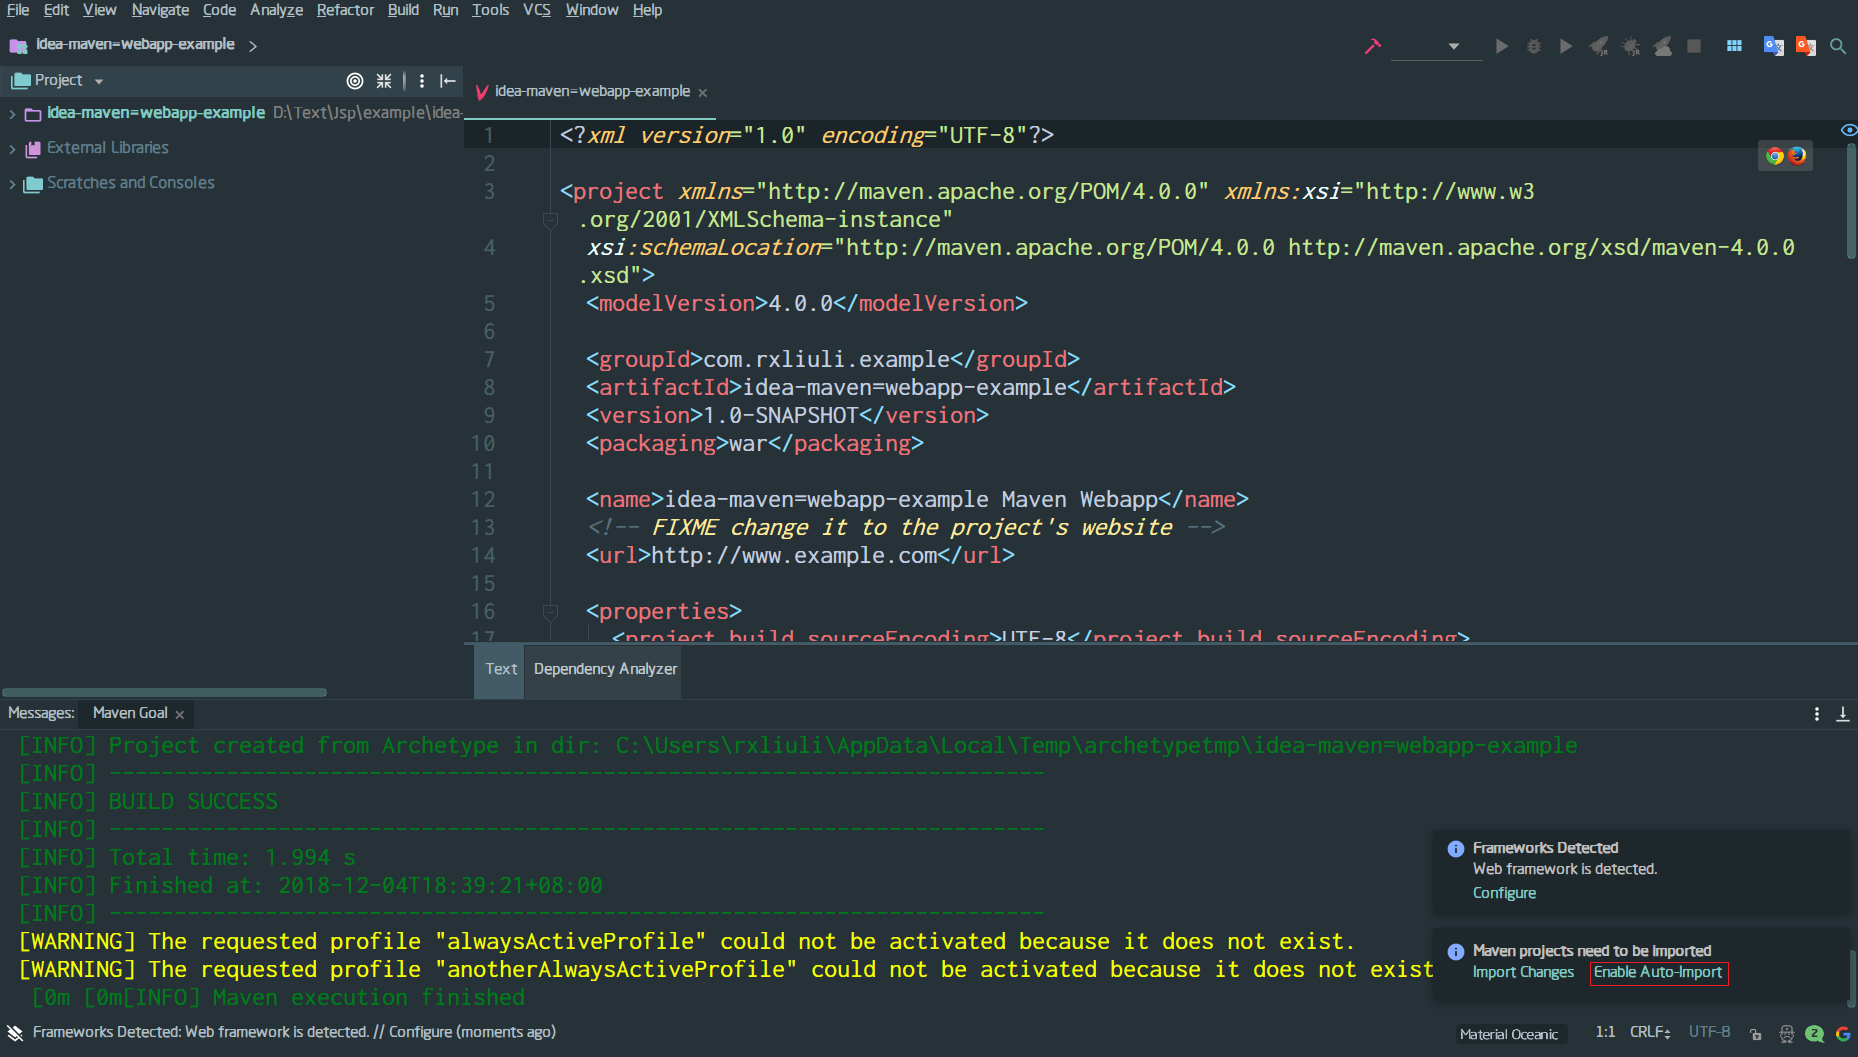Click the target Scroll from Source icon

click(x=355, y=81)
